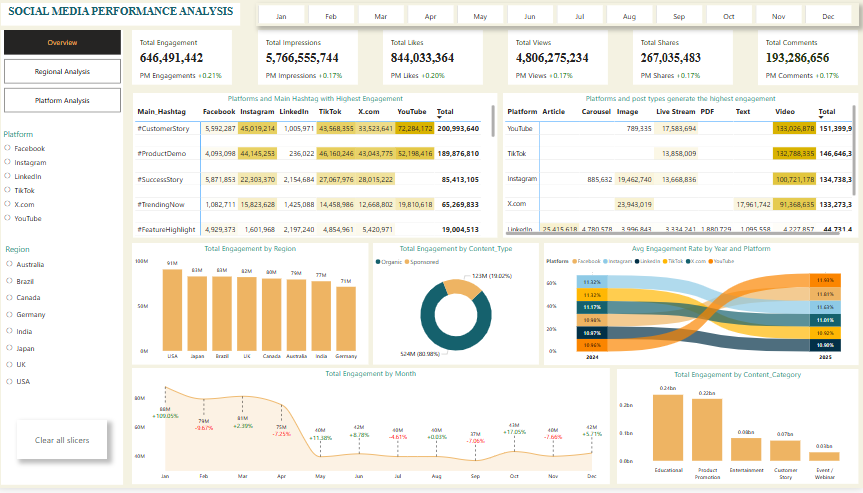Select Facebook platform radio option
Viewport: 863px width, 493px height.
click(8, 148)
